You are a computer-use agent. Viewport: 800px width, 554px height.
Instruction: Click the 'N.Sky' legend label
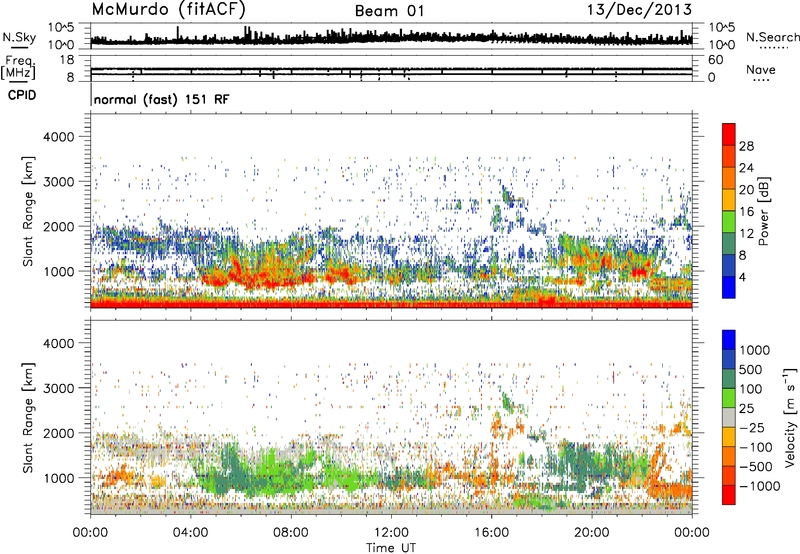coord(19,37)
